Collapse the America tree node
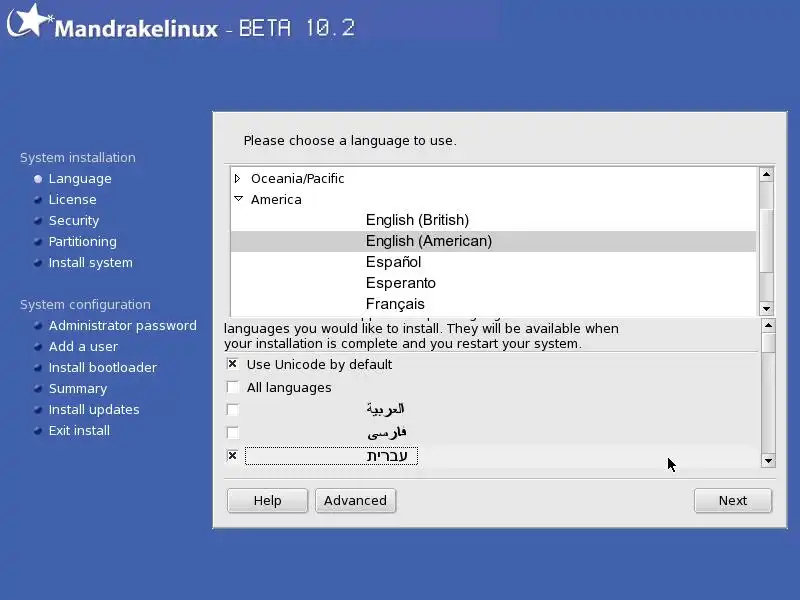 (238, 199)
